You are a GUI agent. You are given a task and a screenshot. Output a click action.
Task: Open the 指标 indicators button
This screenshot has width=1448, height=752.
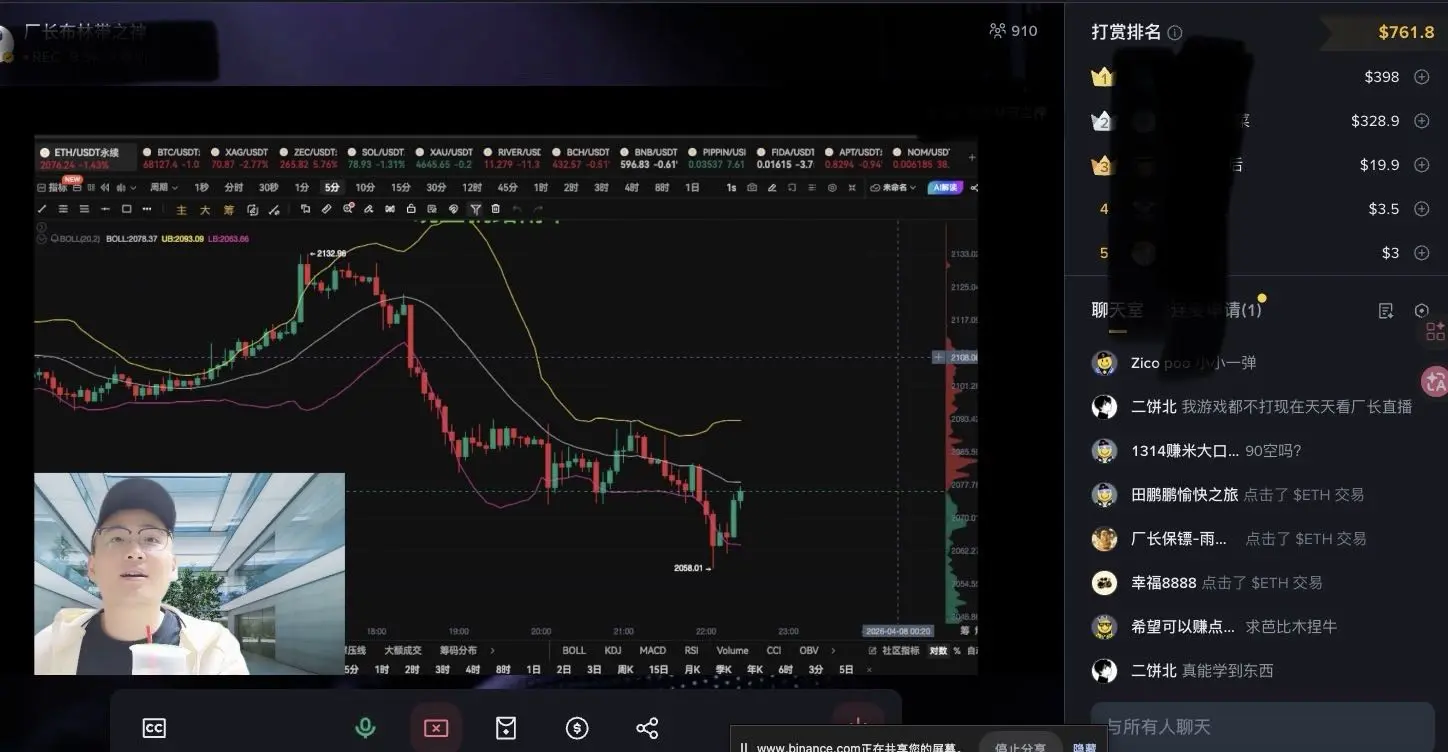(x=52, y=187)
